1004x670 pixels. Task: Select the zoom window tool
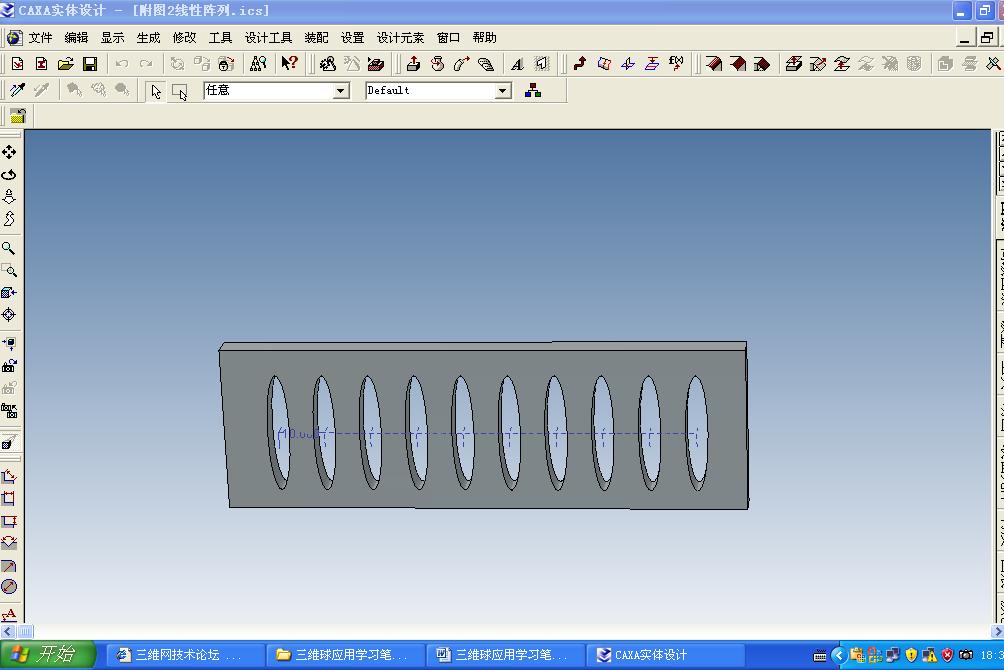tap(9, 270)
